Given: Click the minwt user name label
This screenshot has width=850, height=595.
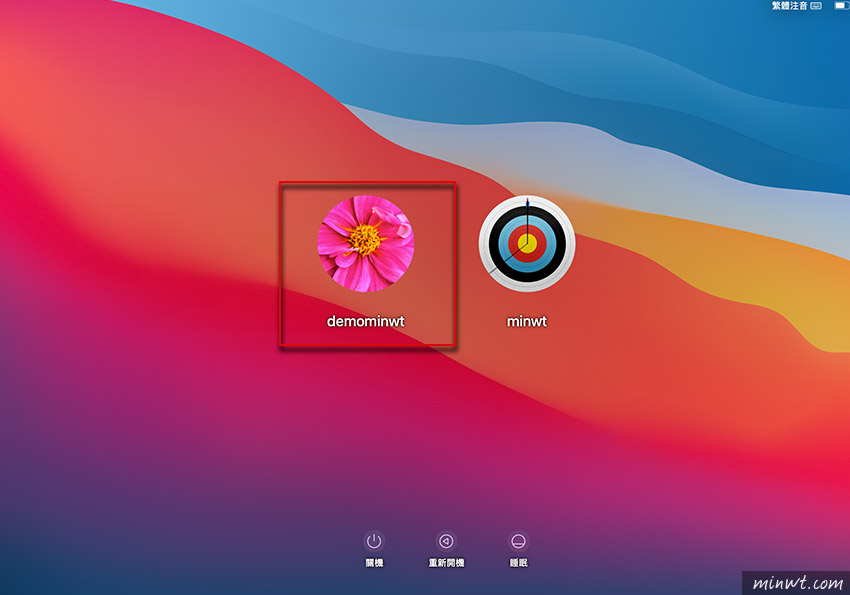Looking at the screenshot, I should [527, 321].
